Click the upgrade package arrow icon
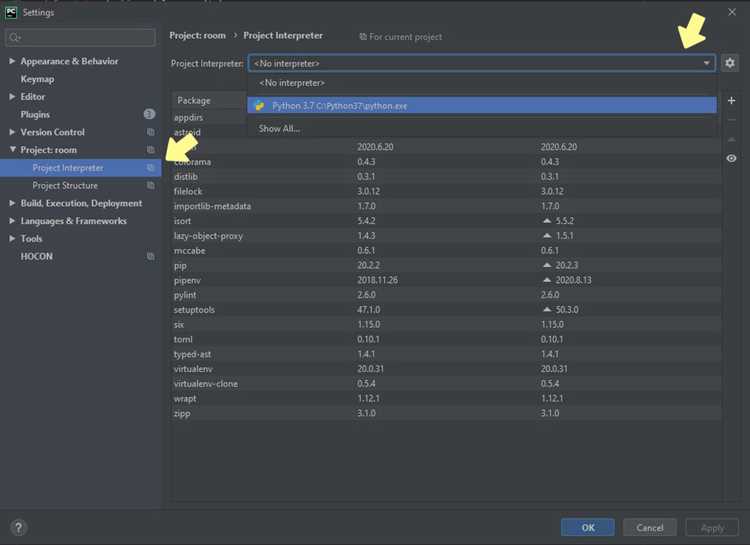 point(731,139)
